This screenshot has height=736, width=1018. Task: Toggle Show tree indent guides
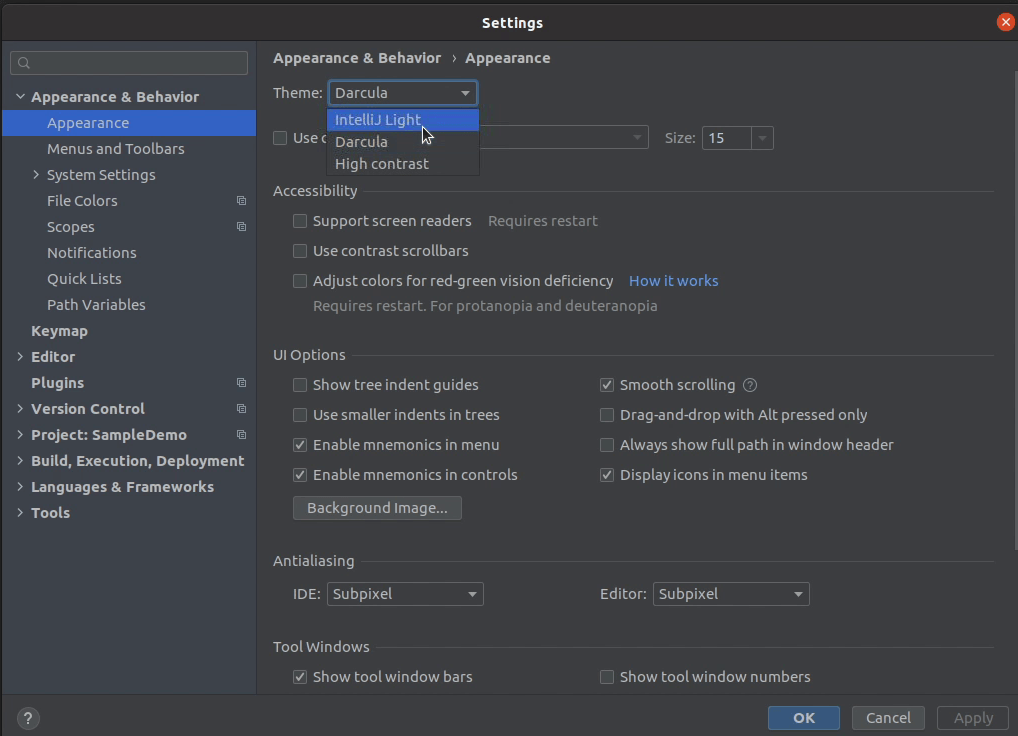point(300,385)
